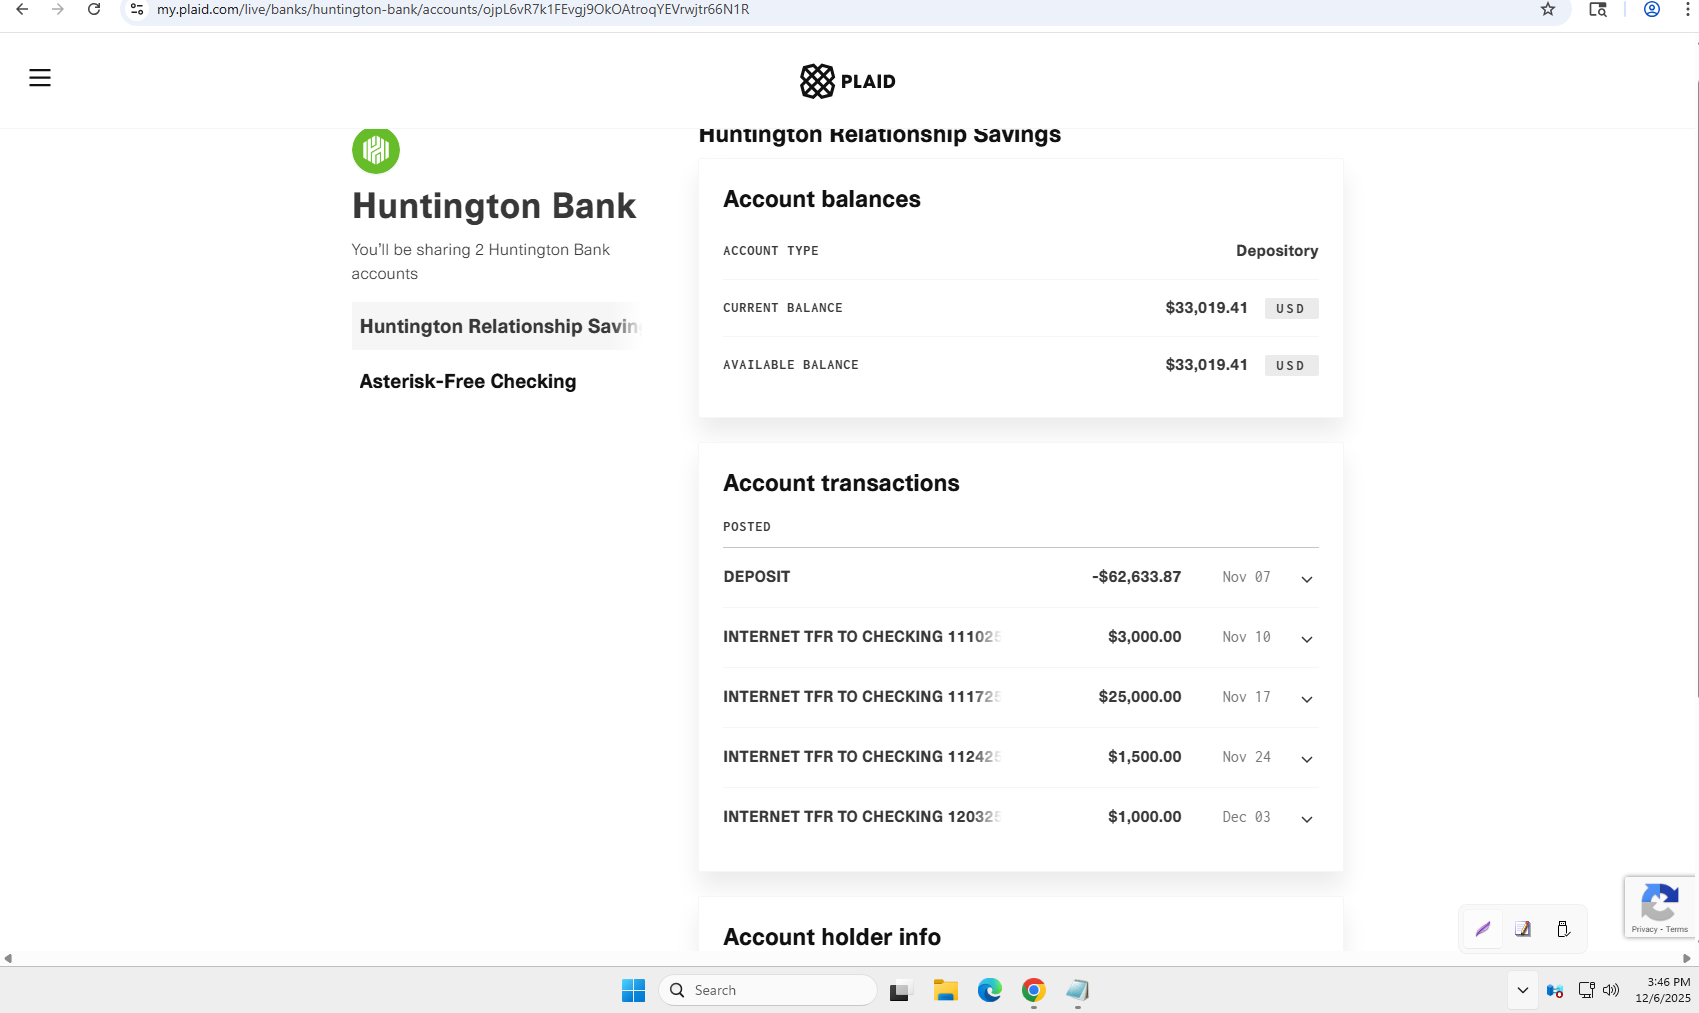Expand the Nov 10 transfer transaction
The image size is (1699, 1013).
[1306, 639]
